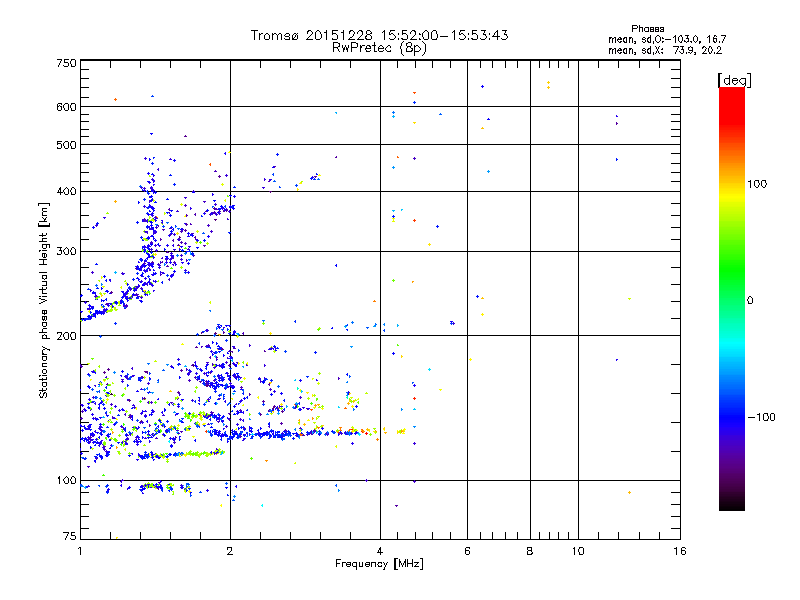Click the "Frequency [MHz]" axis title
800x600 pixels.
point(379,564)
